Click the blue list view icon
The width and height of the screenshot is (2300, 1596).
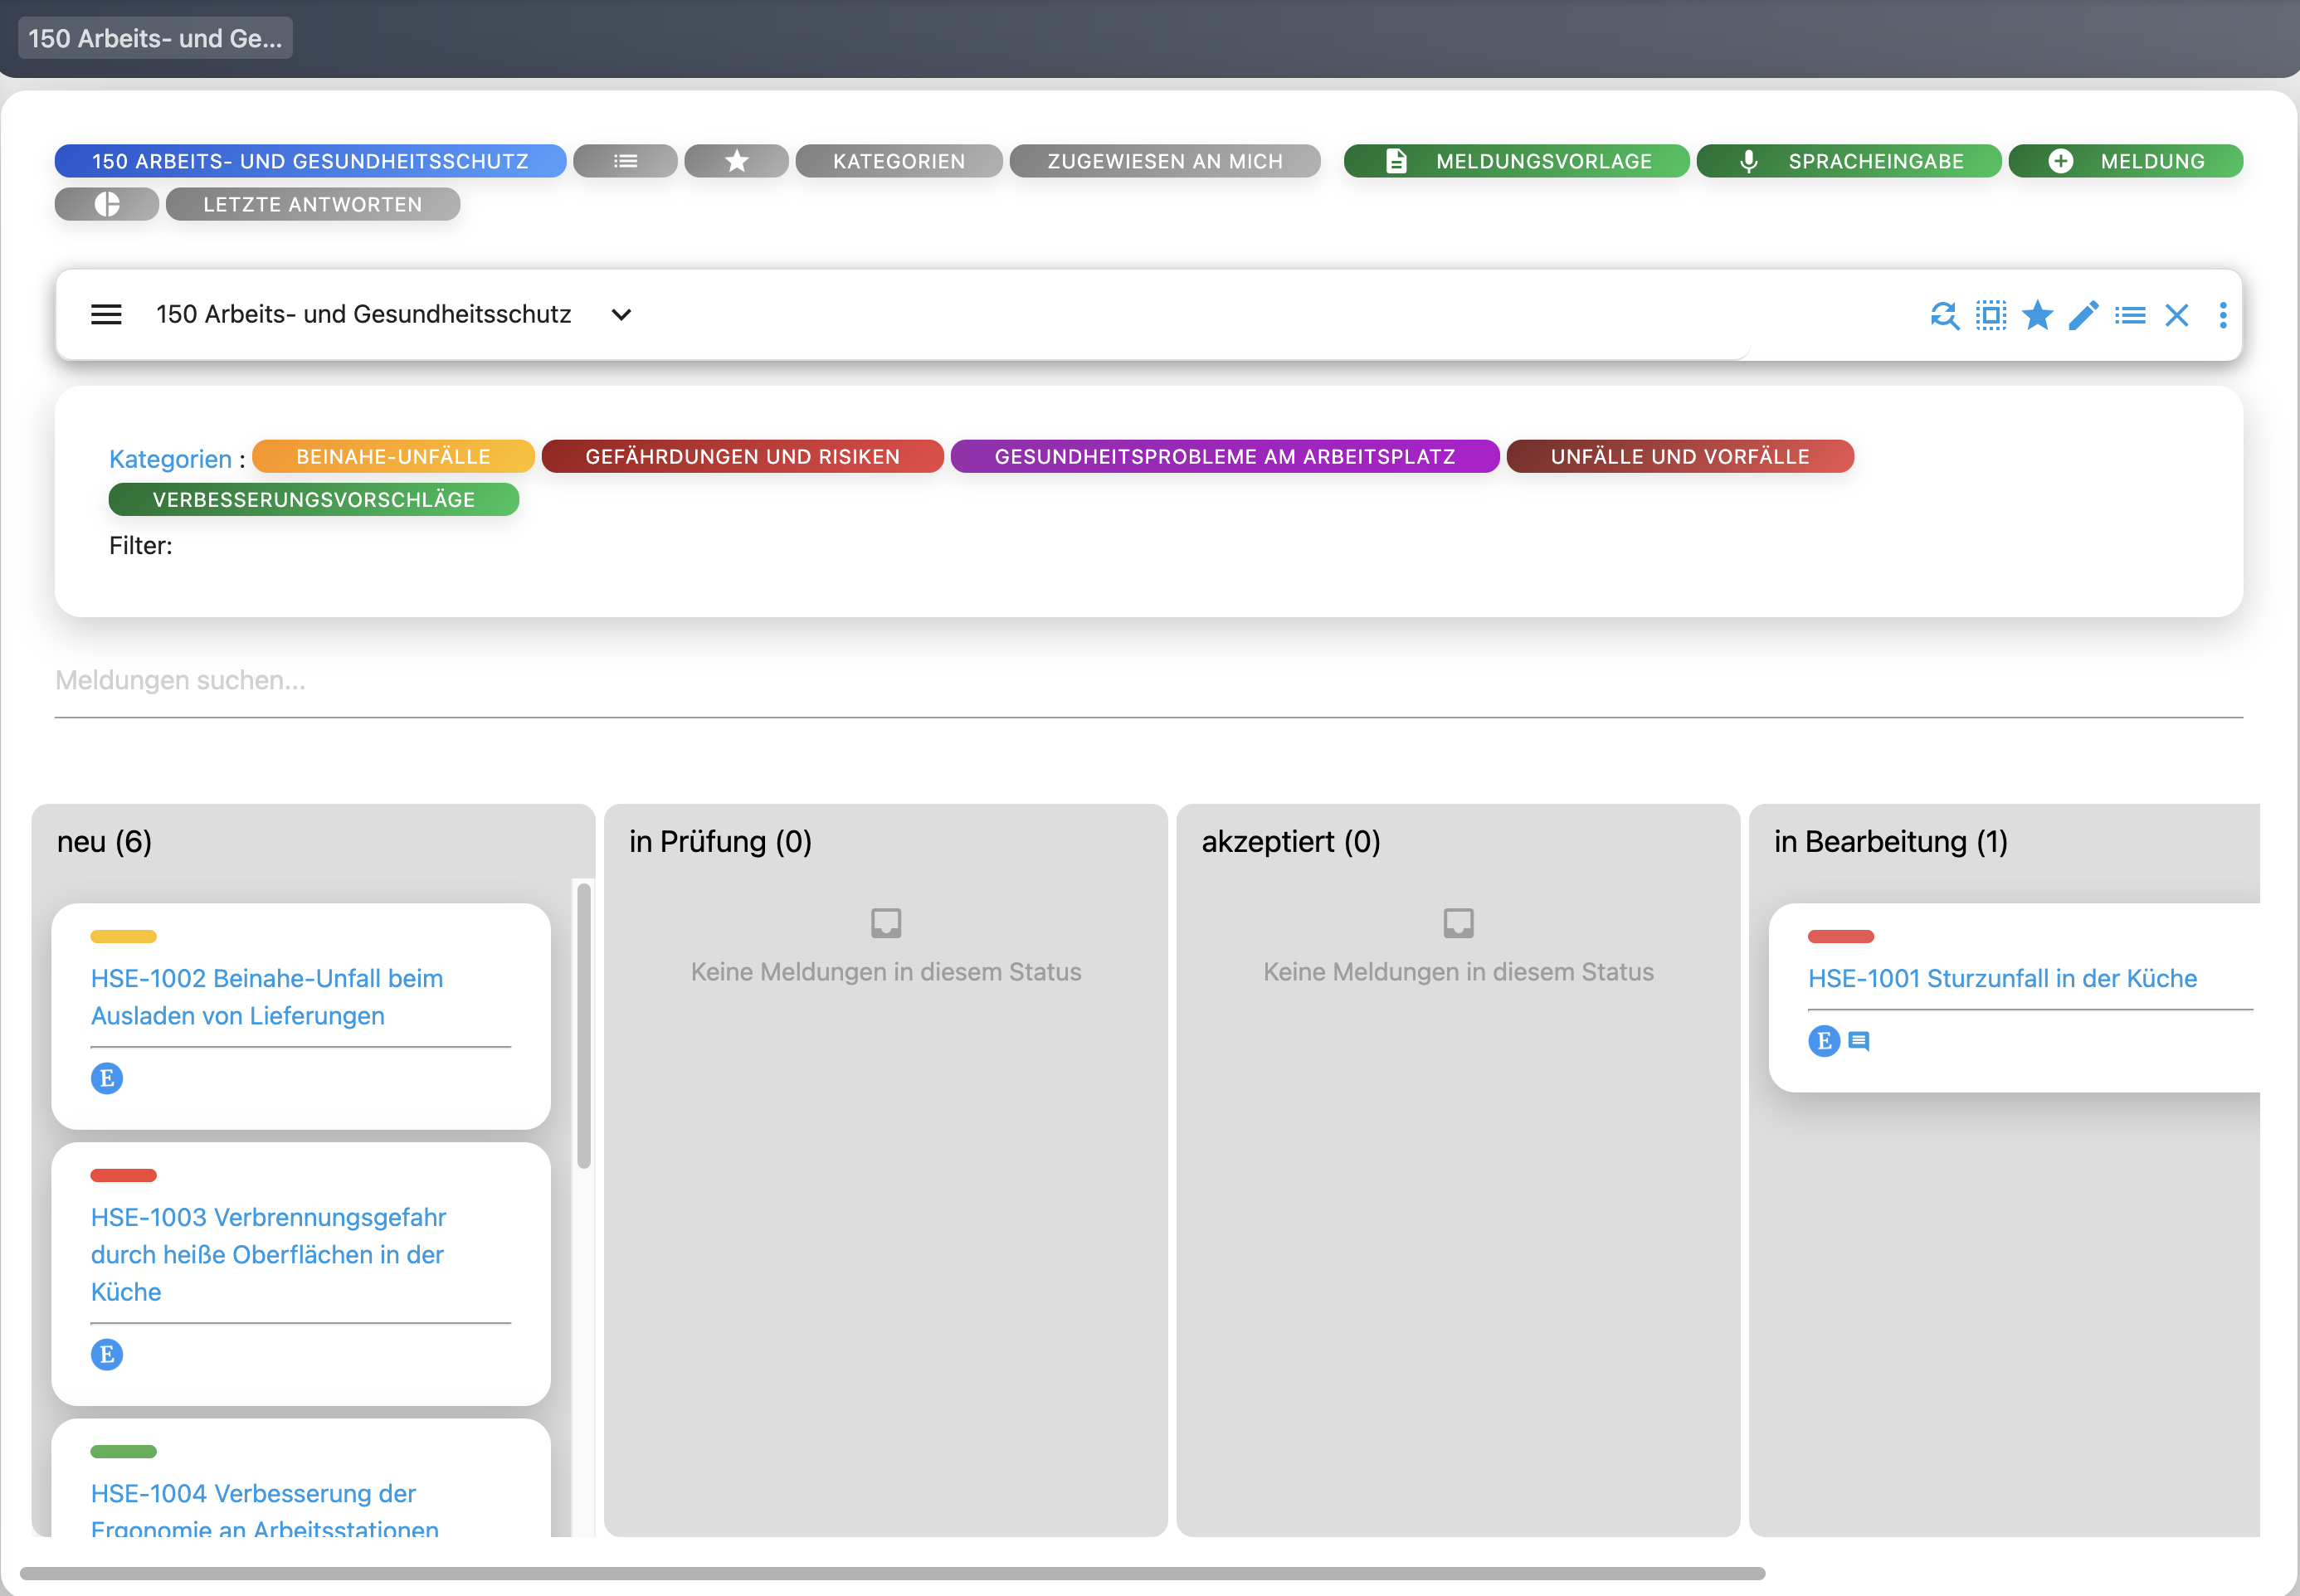point(2129,316)
